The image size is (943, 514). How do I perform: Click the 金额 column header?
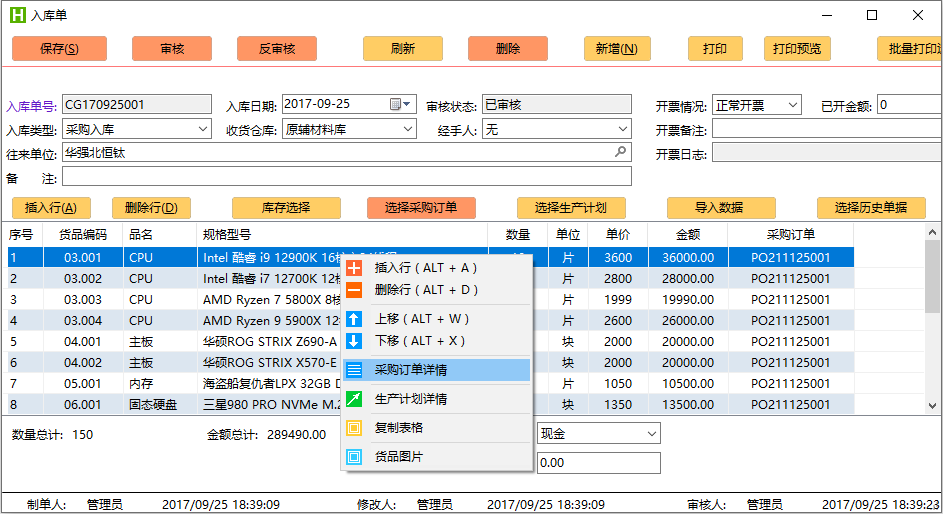pos(688,235)
